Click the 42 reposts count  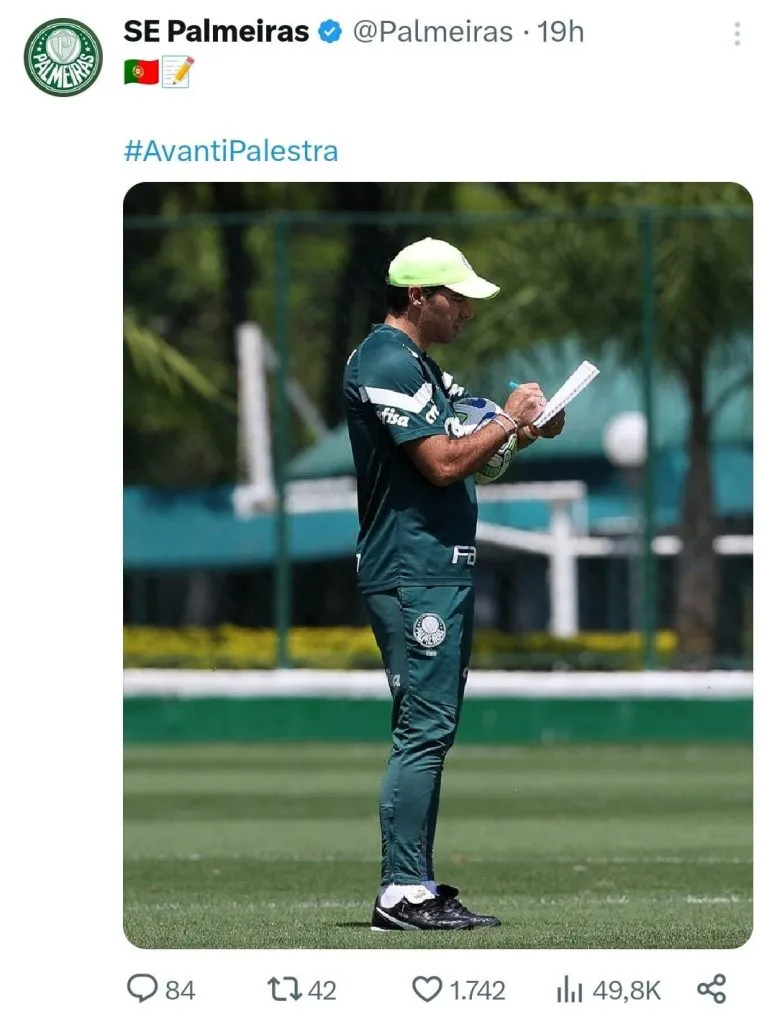click(322, 990)
